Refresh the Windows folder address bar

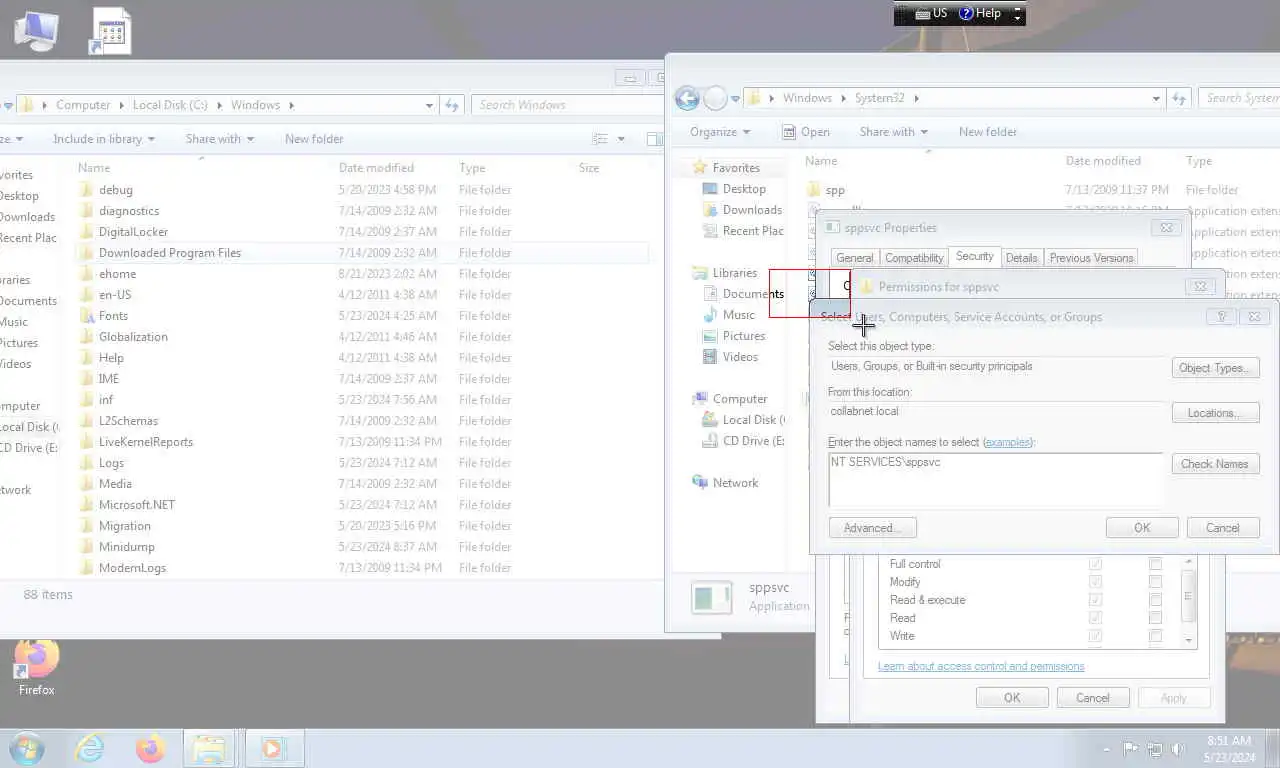(x=452, y=105)
